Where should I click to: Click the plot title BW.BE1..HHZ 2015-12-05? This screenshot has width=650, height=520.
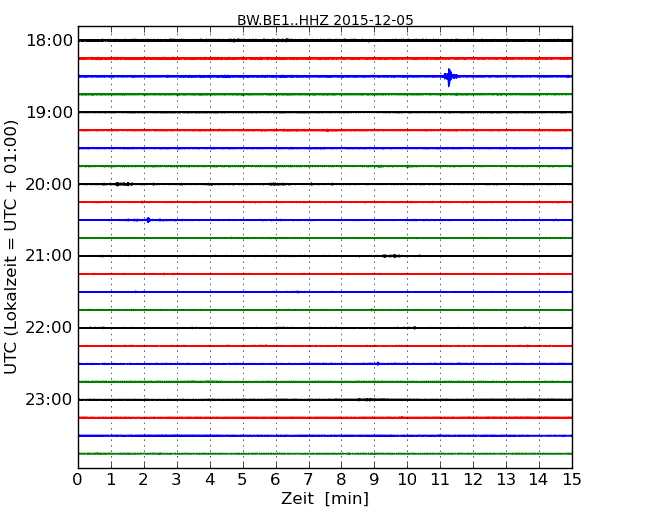[325, 20]
